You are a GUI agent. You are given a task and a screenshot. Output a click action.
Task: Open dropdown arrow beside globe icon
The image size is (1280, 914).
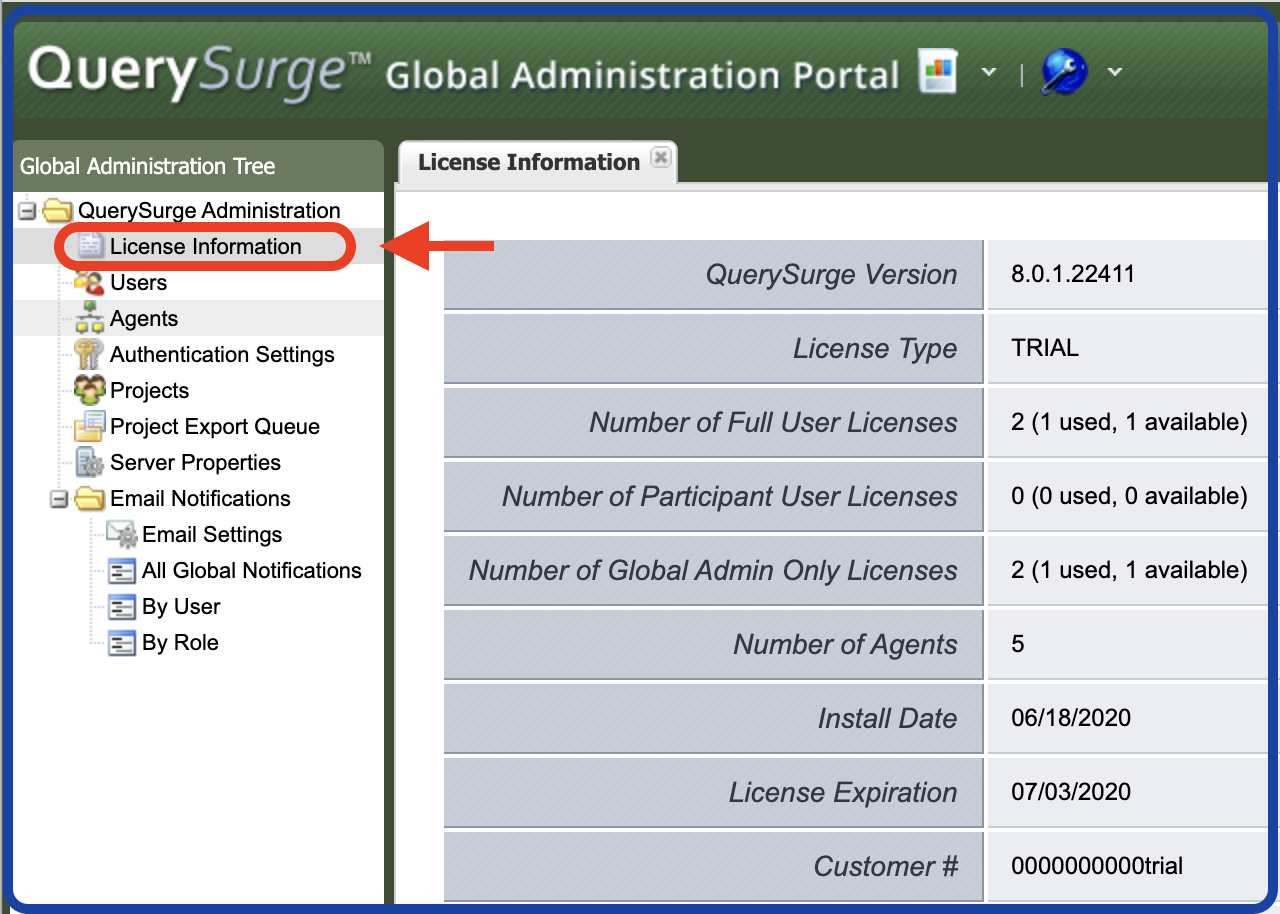click(1115, 72)
